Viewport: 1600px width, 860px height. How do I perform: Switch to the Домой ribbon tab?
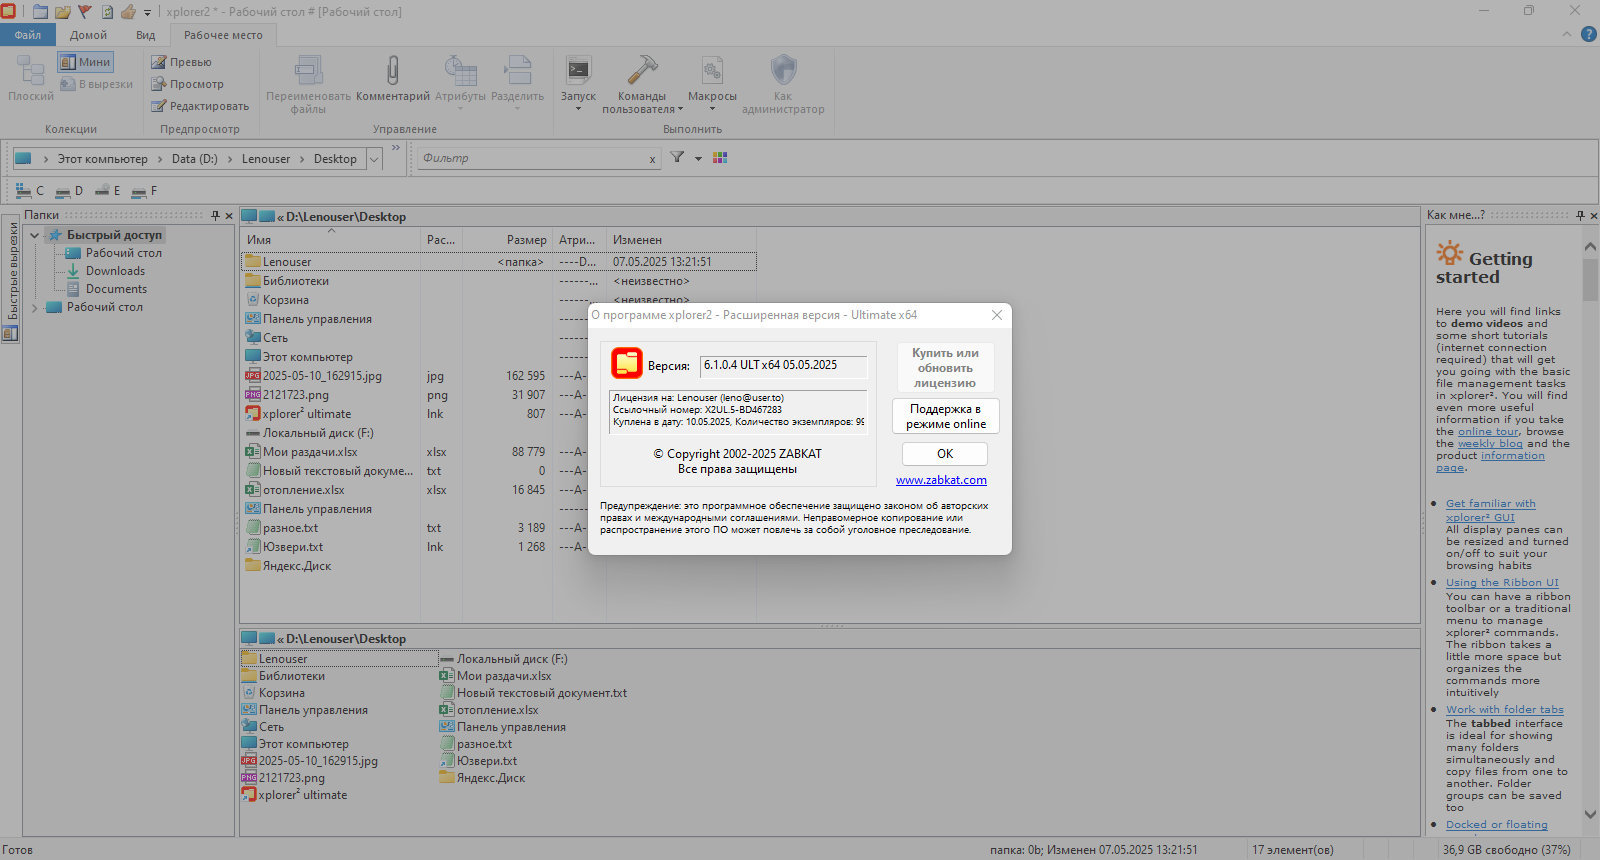click(88, 35)
